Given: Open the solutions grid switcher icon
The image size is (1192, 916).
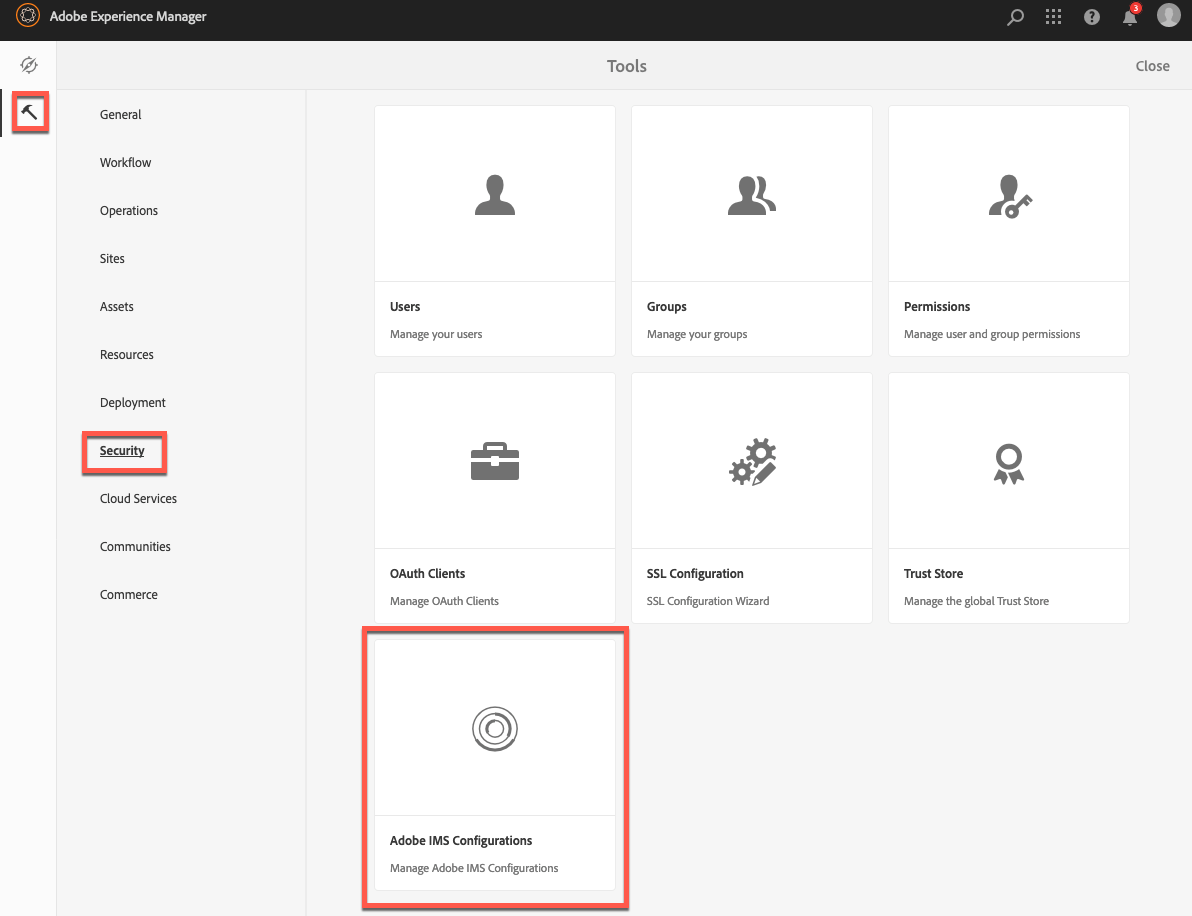Looking at the screenshot, I should tap(1053, 17).
